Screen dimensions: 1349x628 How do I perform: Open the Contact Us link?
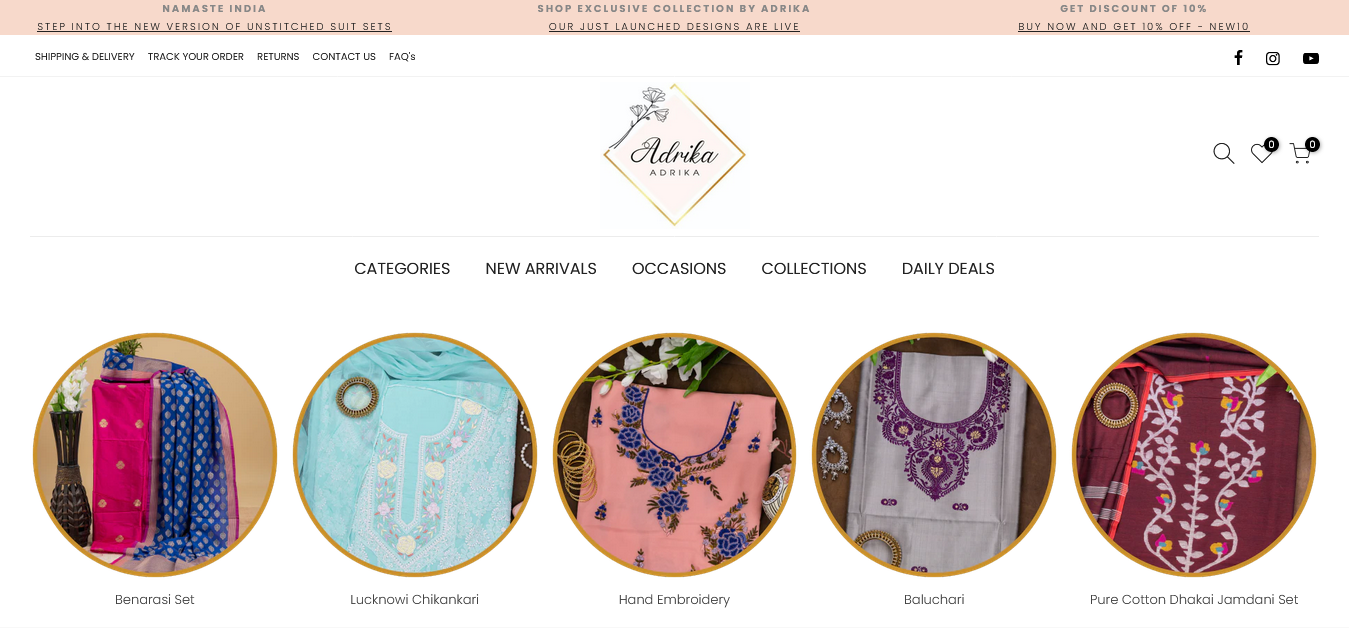click(344, 57)
